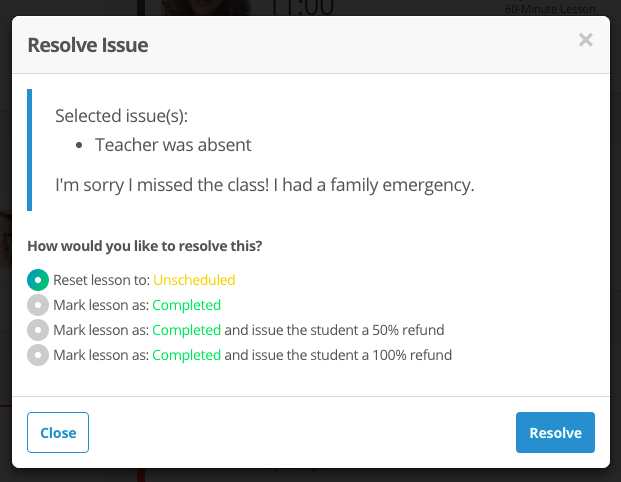Click the 'Teacher was absent' issue bullet

[x=173, y=145]
